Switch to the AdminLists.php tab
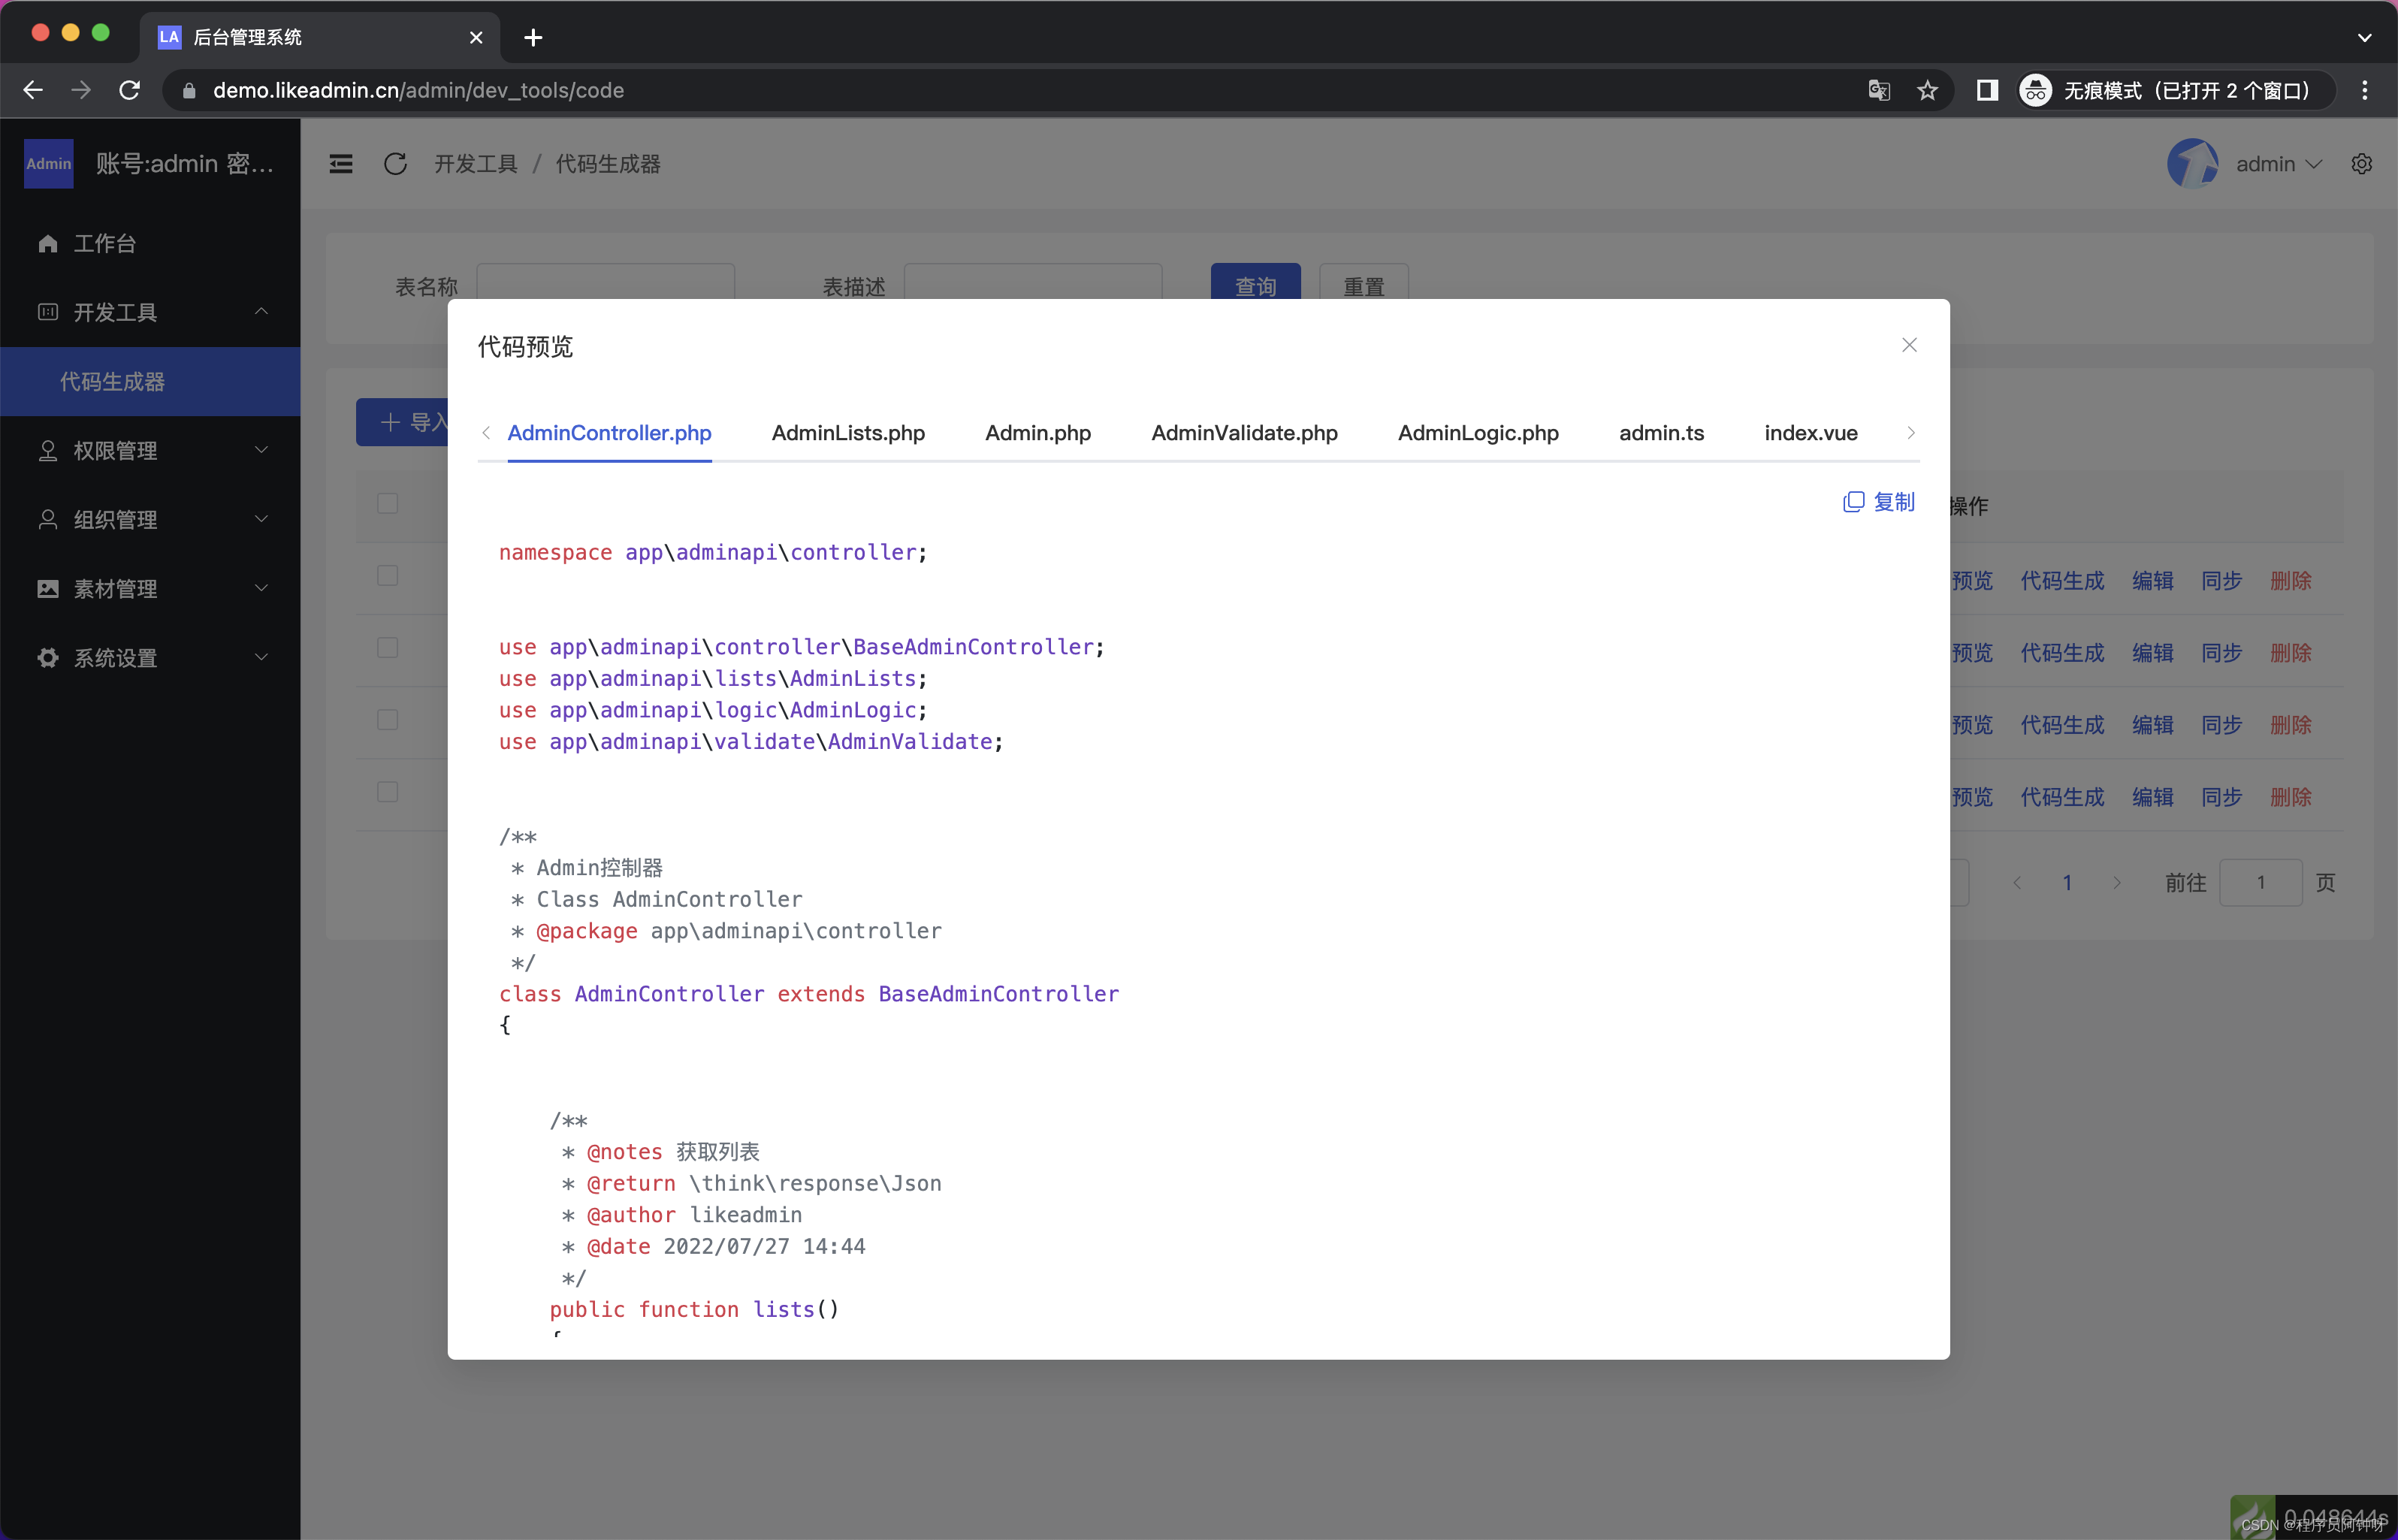2398x1540 pixels. click(848, 433)
